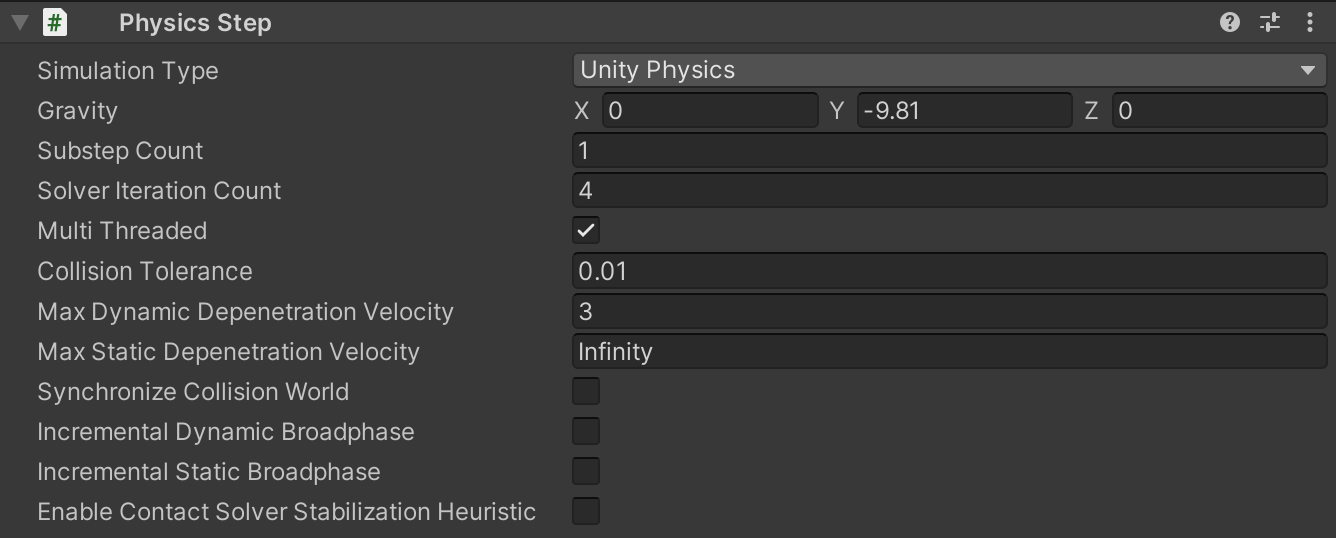The image size is (1336, 538).
Task: Click the Substep Count field
Action: (x=950, y=151)
